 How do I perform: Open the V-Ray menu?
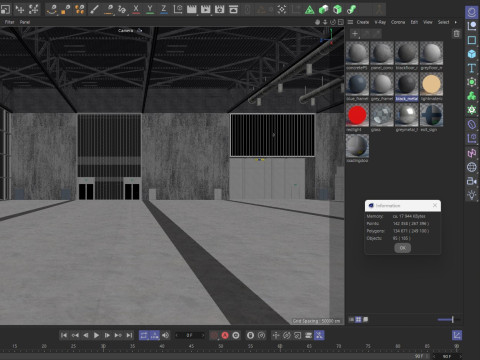coord(380,22)
